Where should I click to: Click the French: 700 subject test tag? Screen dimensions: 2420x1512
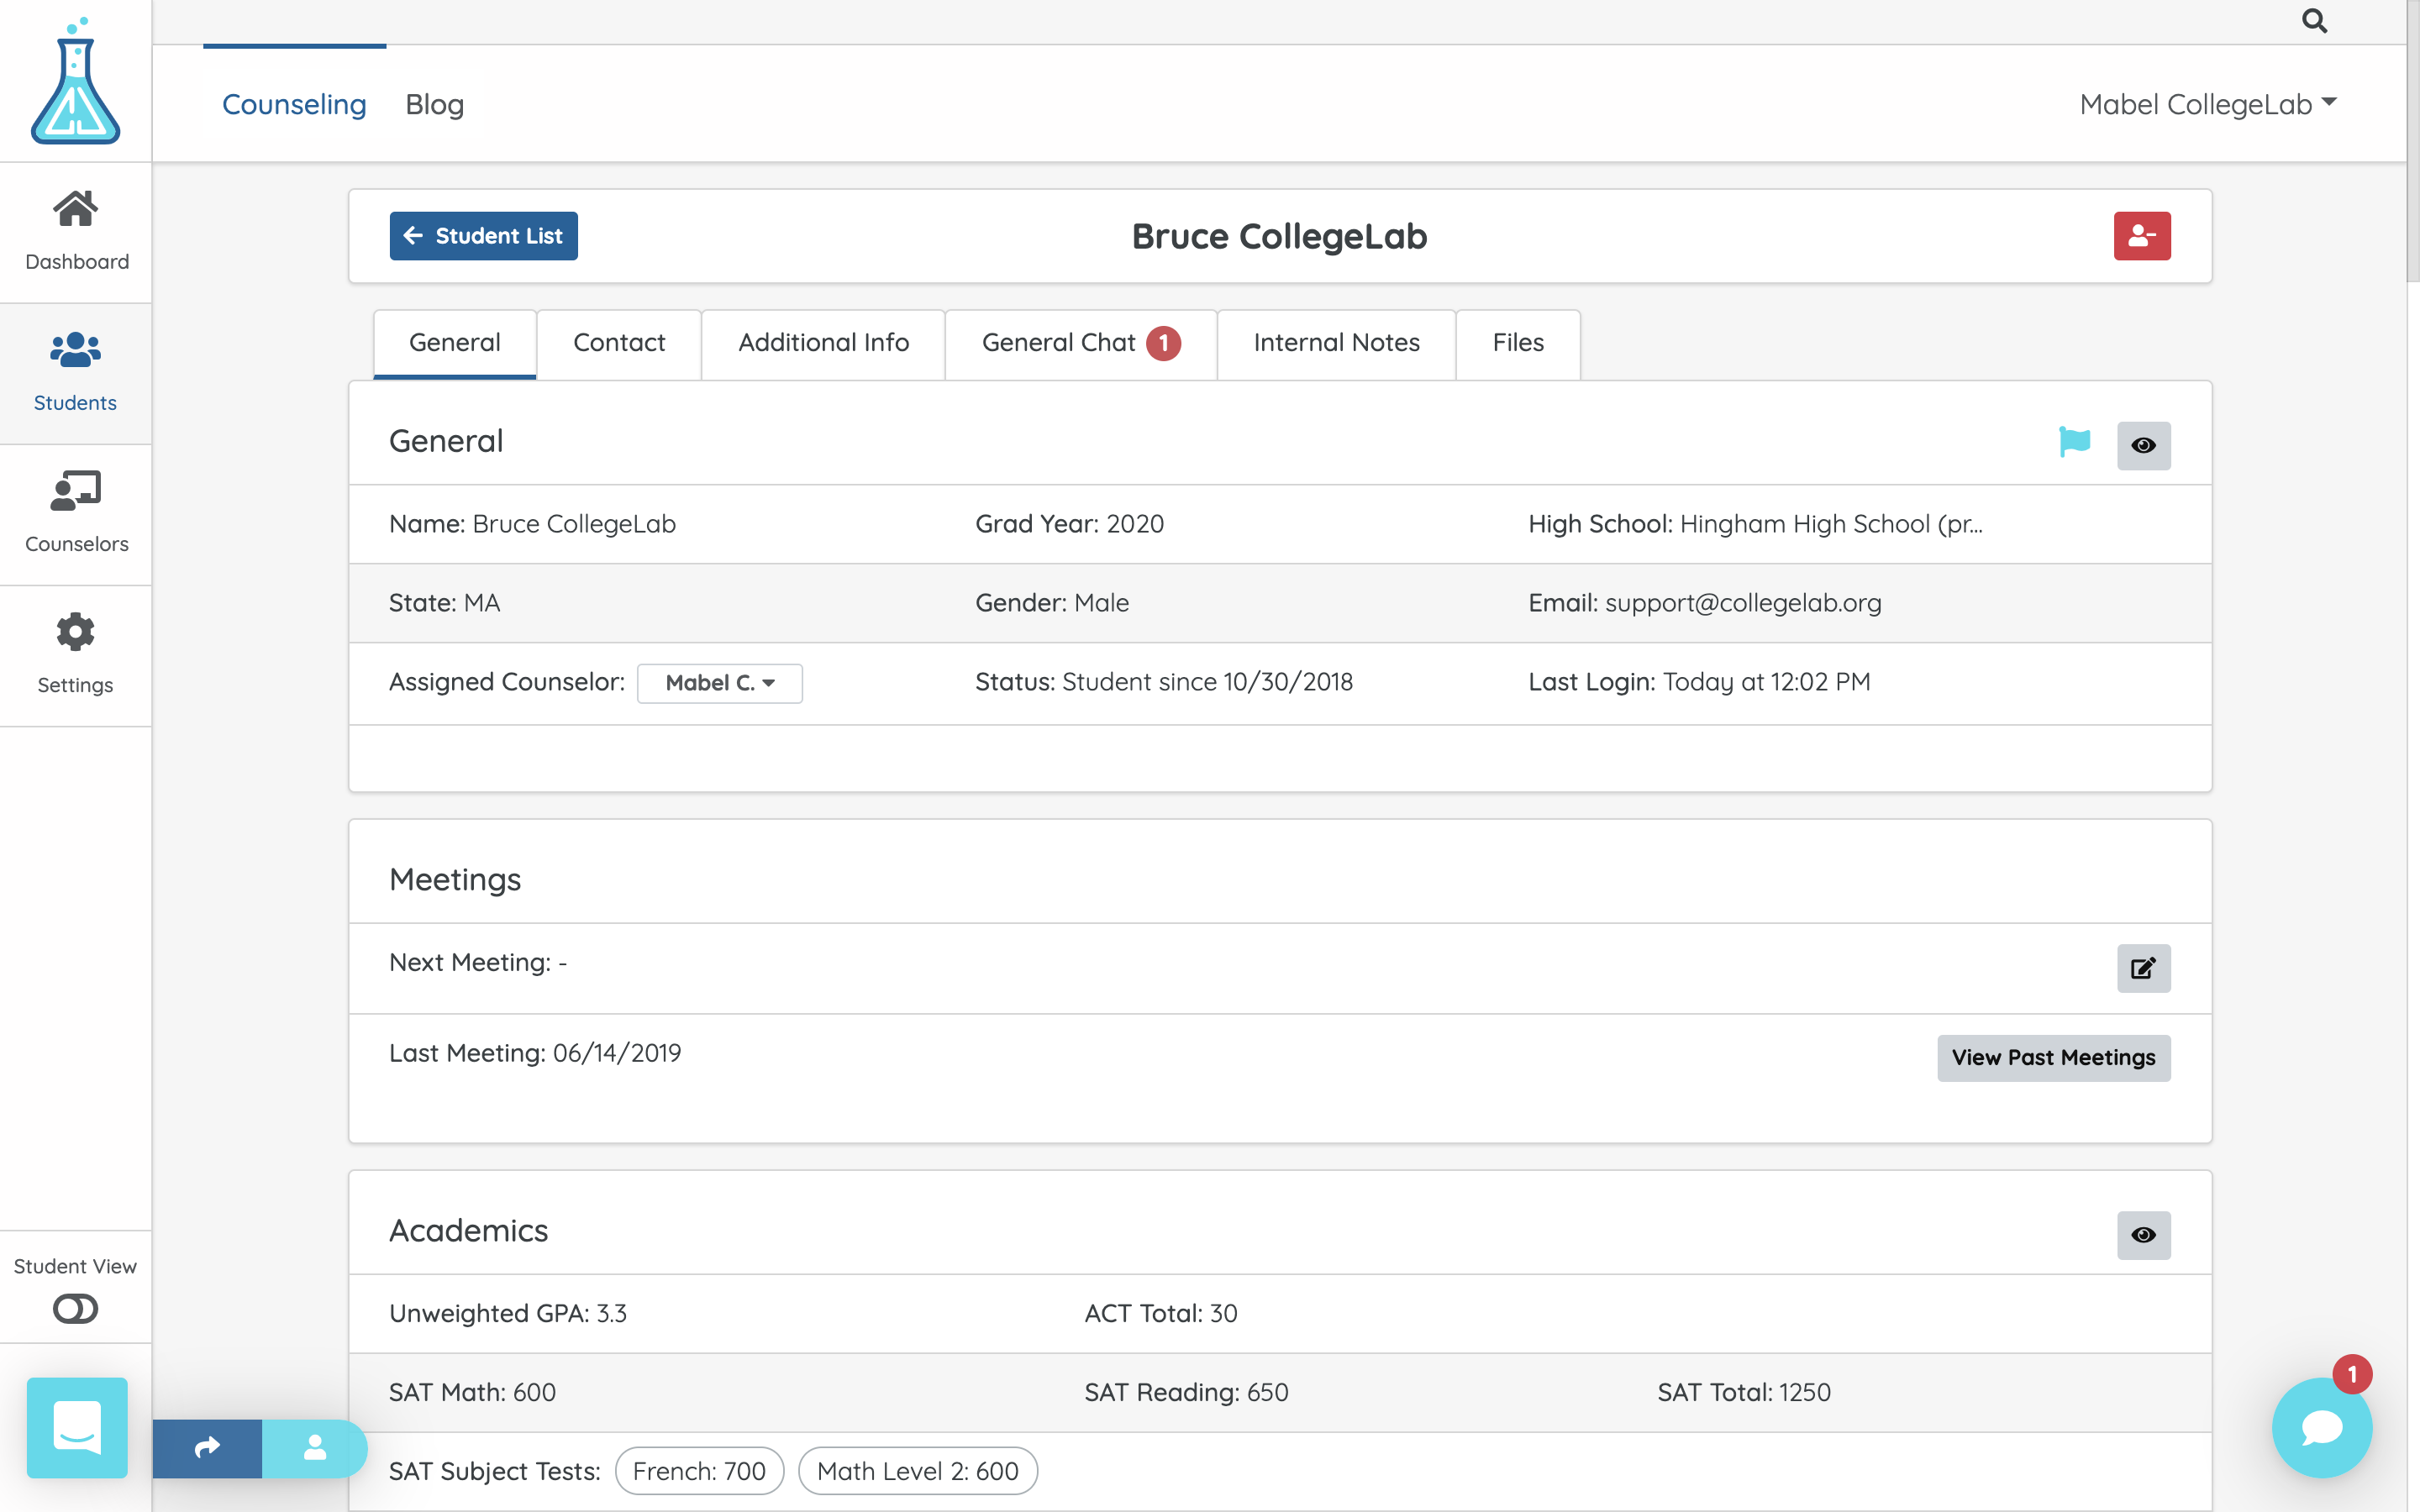(699, 1471)
